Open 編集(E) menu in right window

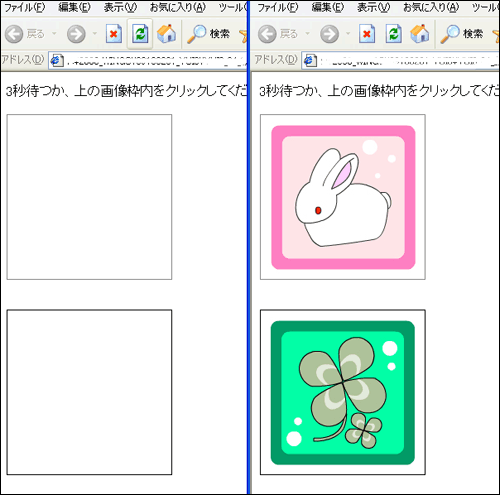coord(327,7)
